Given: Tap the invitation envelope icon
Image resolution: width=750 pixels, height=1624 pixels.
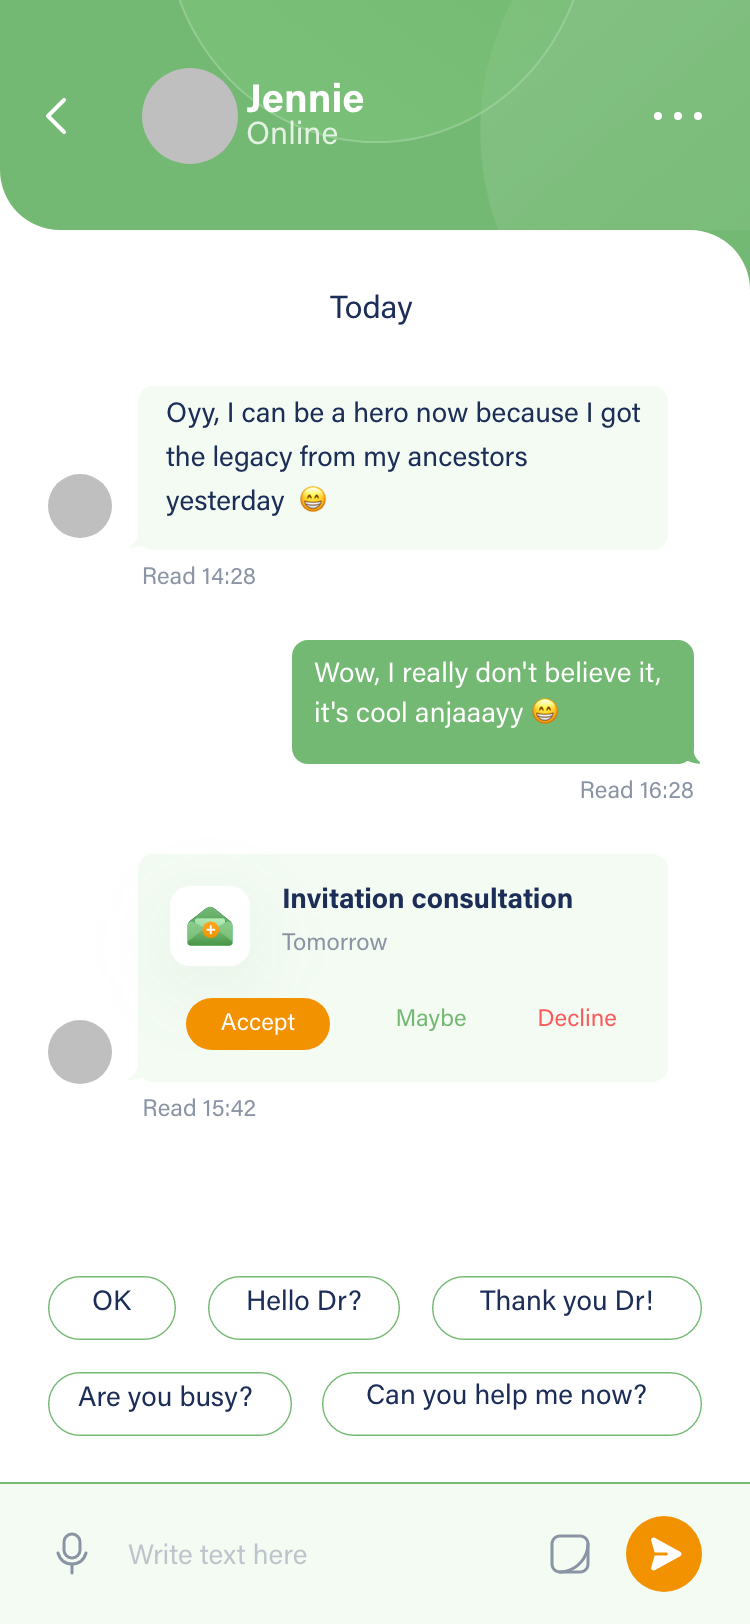Looking at the screenshot, I should 210,926.
